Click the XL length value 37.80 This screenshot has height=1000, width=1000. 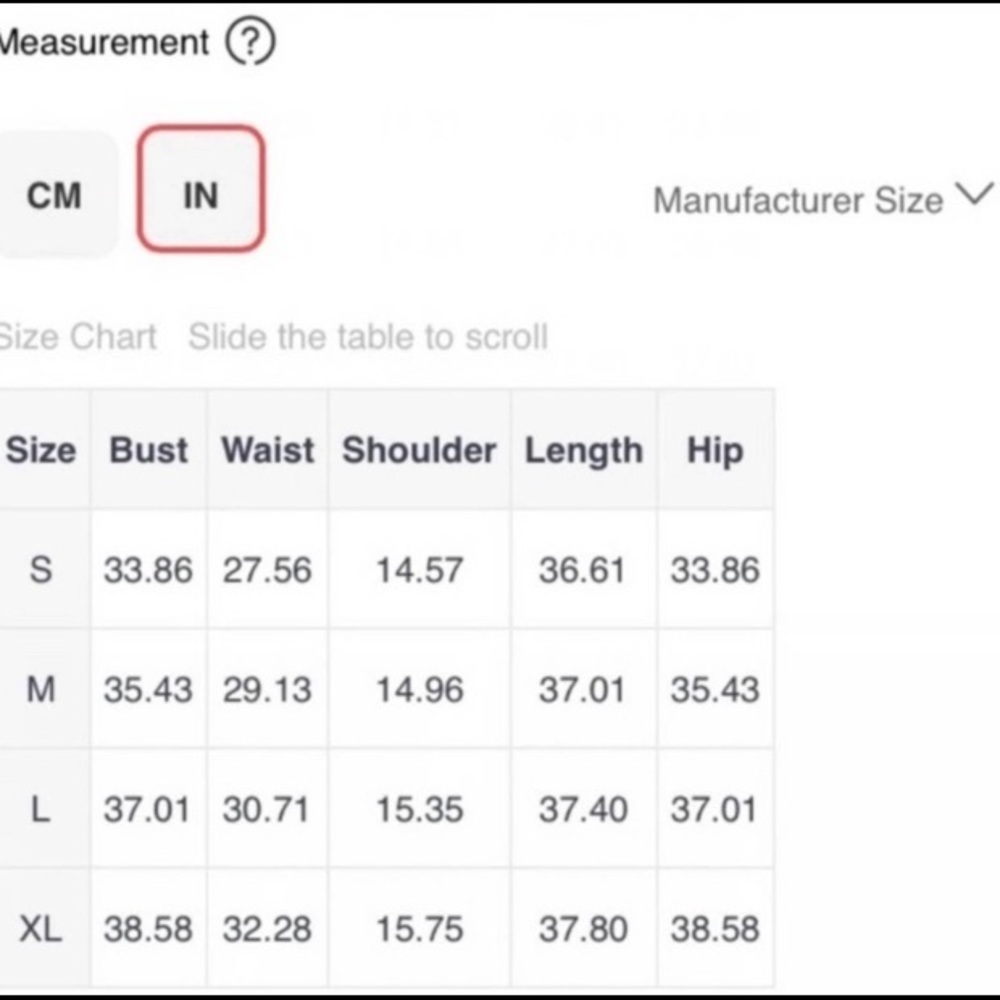(x=583, y=929)
